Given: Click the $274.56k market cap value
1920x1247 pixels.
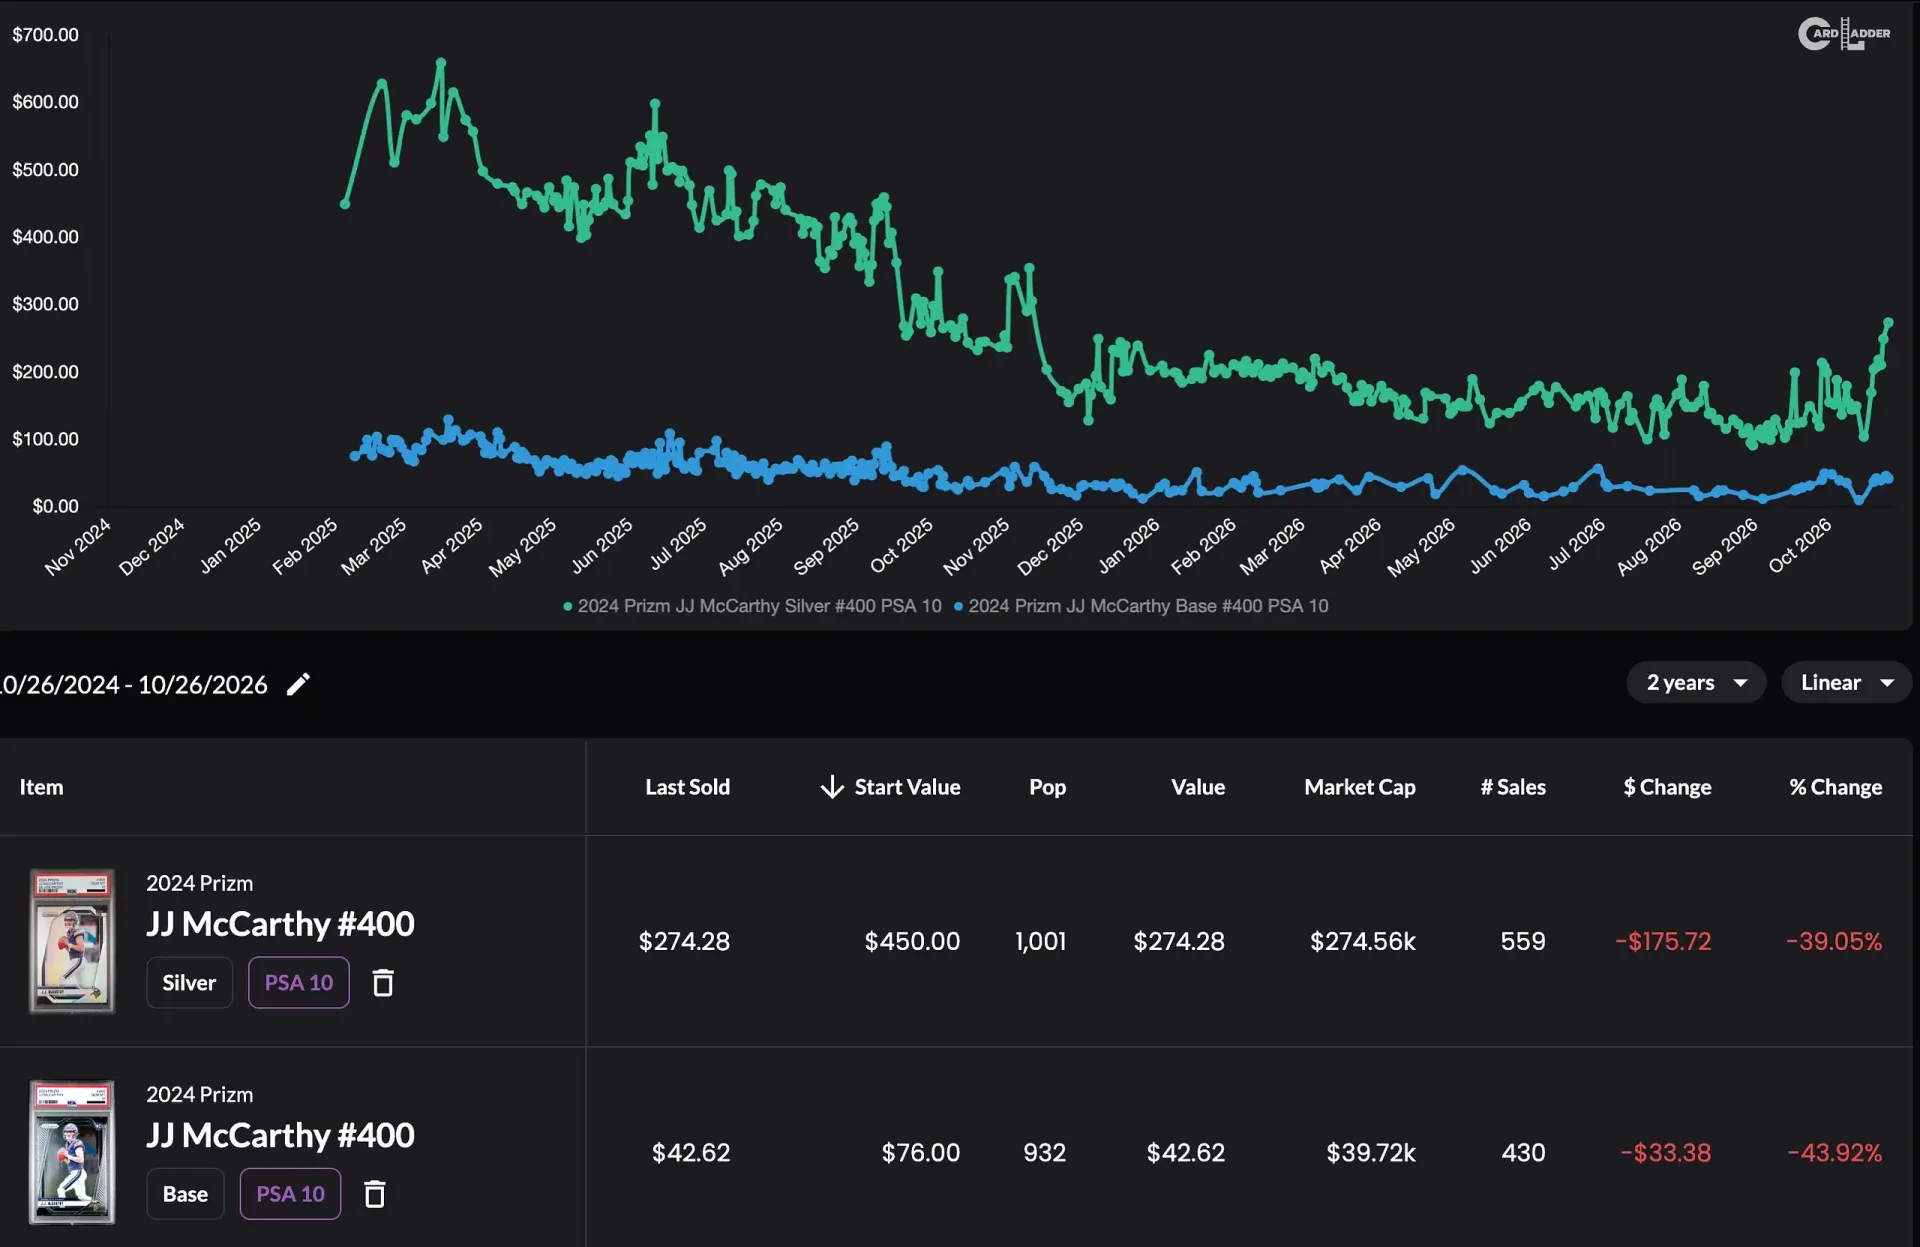Looking at the screenshot, I should pos(1363,941).
